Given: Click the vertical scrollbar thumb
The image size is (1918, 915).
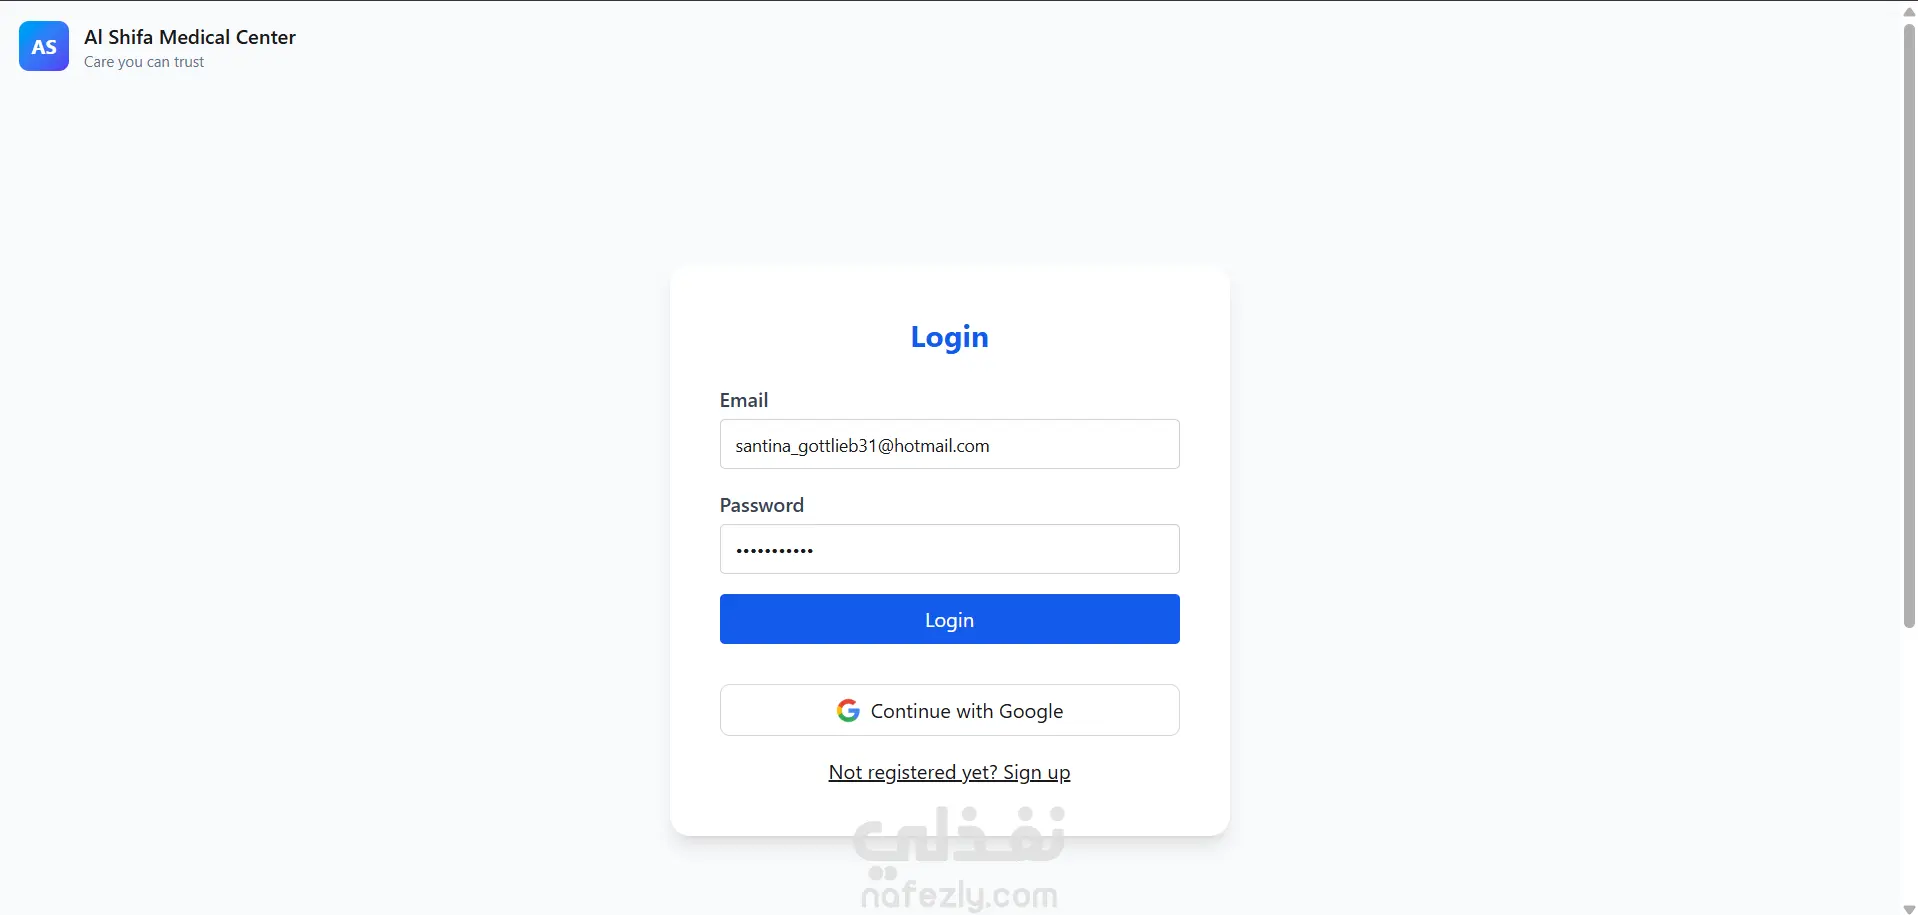Looking at the screenshot, I should (1909, 325).
